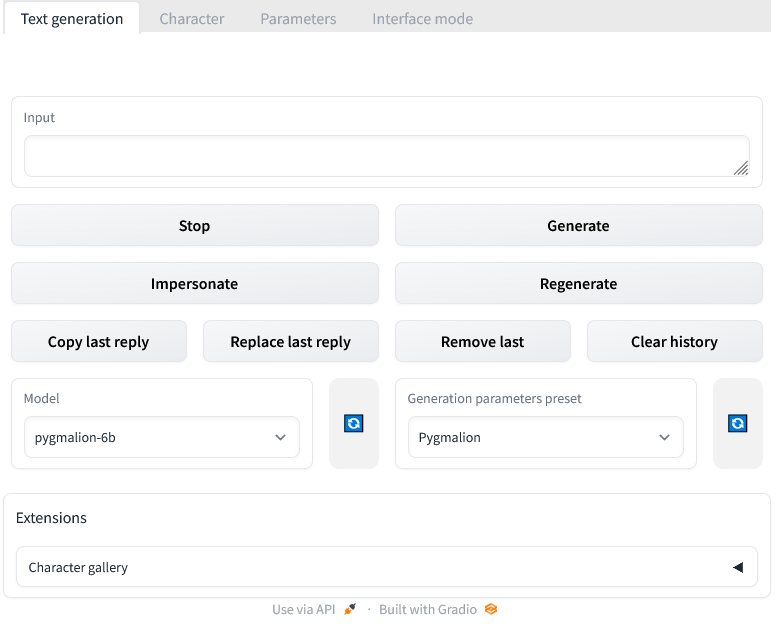776x625 pixels.
Task: Refresh the generation parameters preset list
Action: [x=737, y=423]
